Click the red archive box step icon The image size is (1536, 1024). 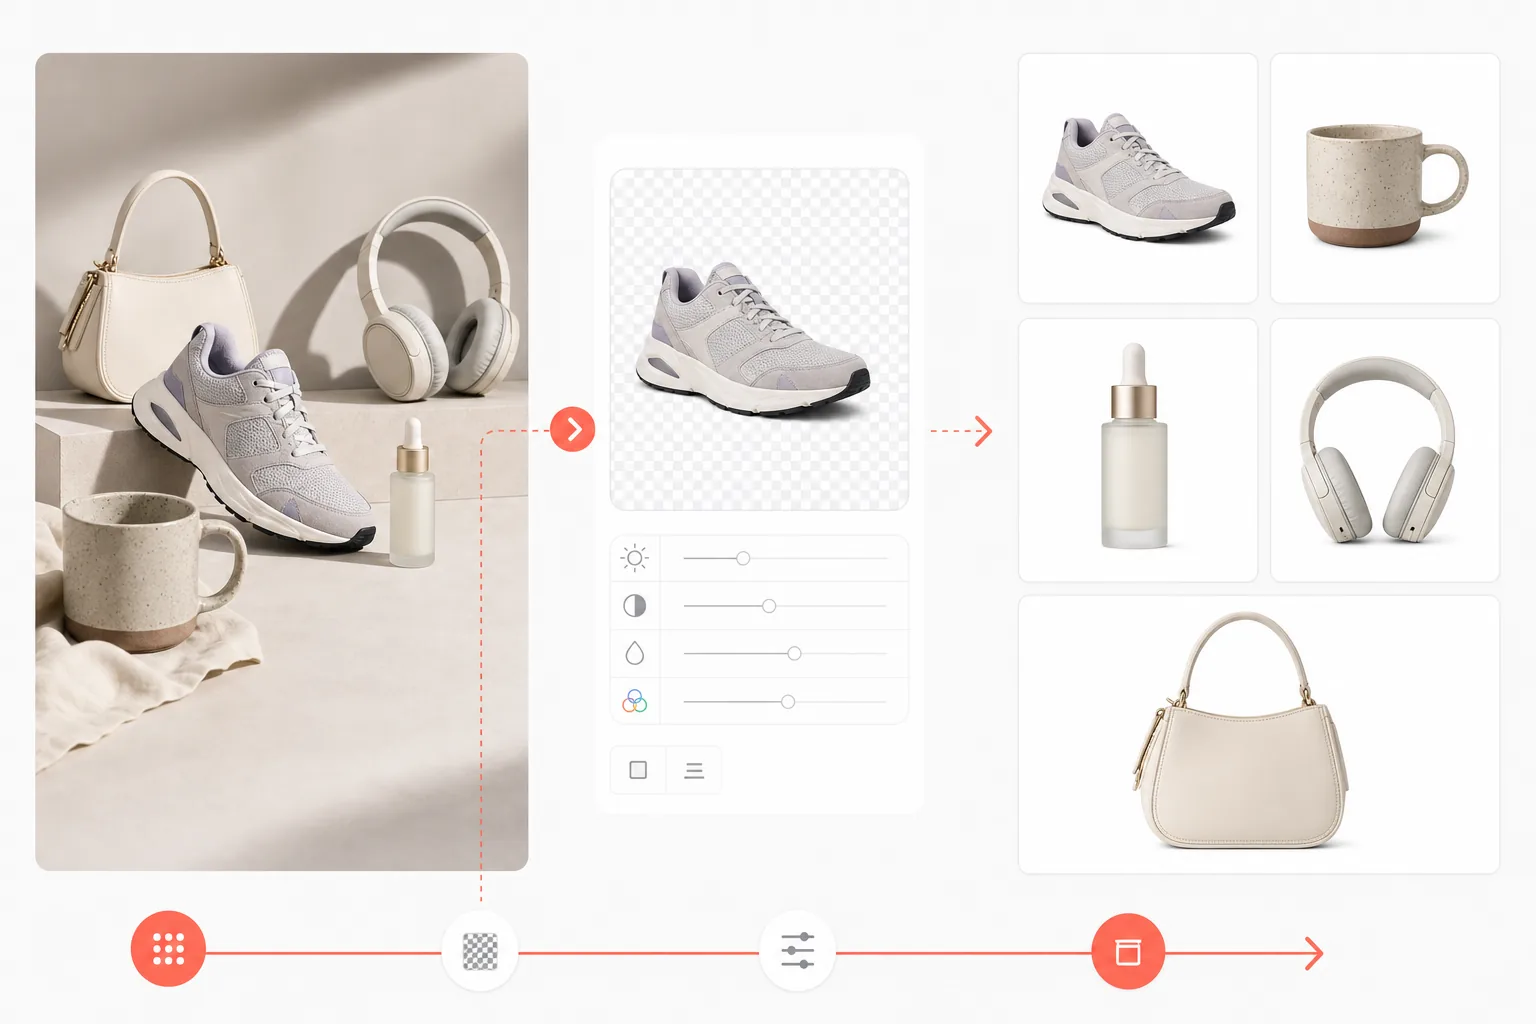click(1128, 951)
